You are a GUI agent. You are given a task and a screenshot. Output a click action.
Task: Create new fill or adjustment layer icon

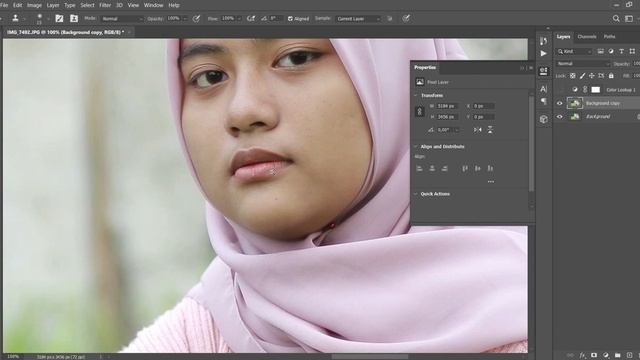click(606, 356)
